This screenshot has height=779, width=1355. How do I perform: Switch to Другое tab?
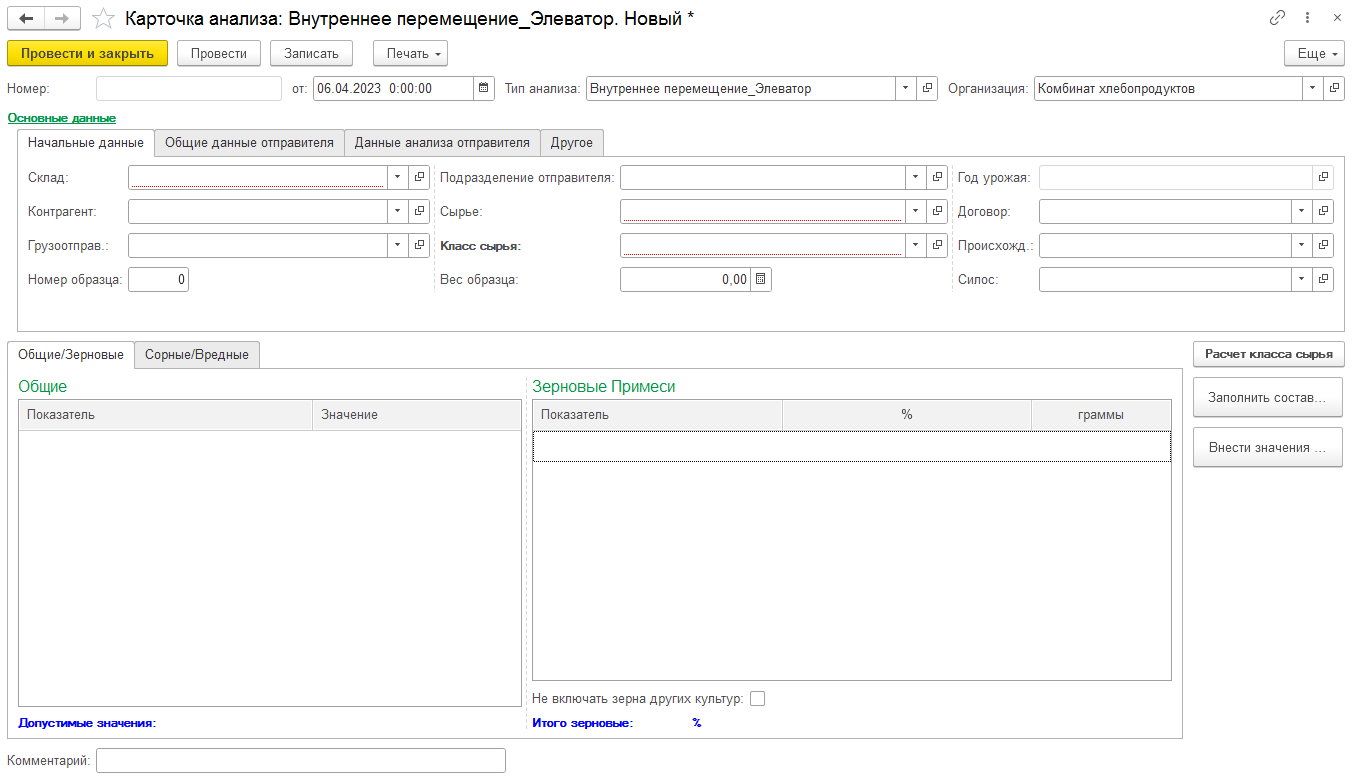coord(572,143)
